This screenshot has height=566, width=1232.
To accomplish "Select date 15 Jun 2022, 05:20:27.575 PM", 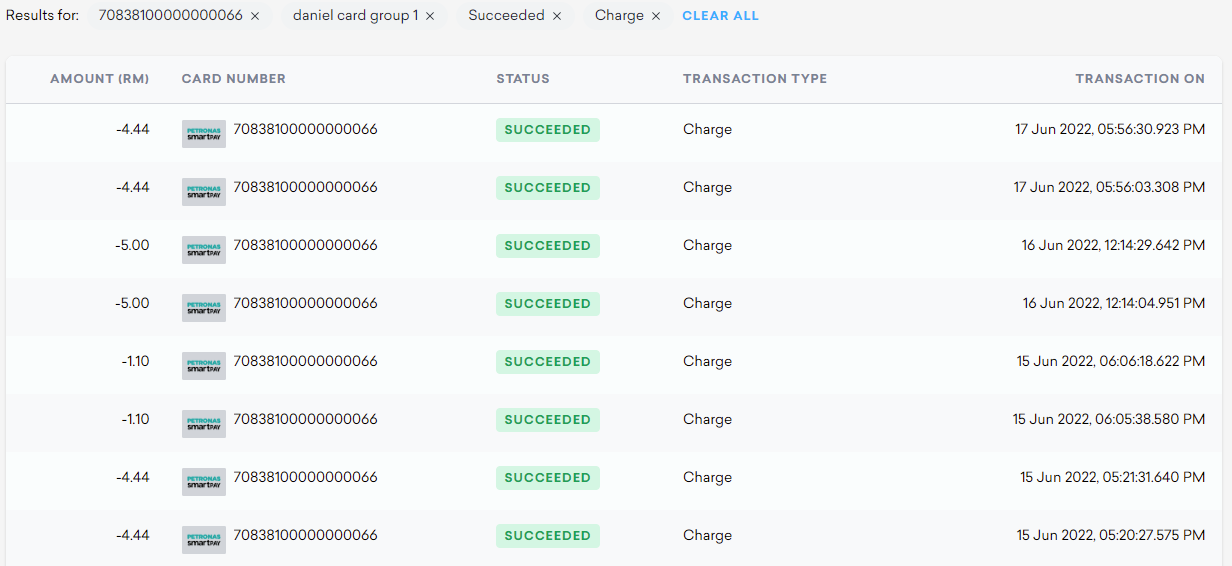I will coord(1111,536).
